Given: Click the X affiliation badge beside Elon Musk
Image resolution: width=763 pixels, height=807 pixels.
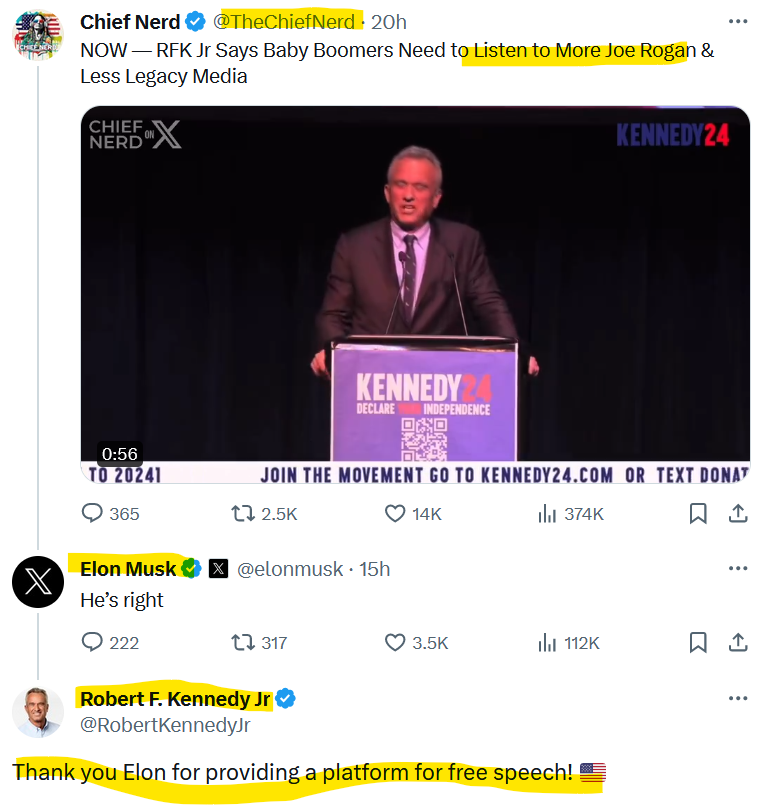Looking at the screenshot, I should (219, 569).
